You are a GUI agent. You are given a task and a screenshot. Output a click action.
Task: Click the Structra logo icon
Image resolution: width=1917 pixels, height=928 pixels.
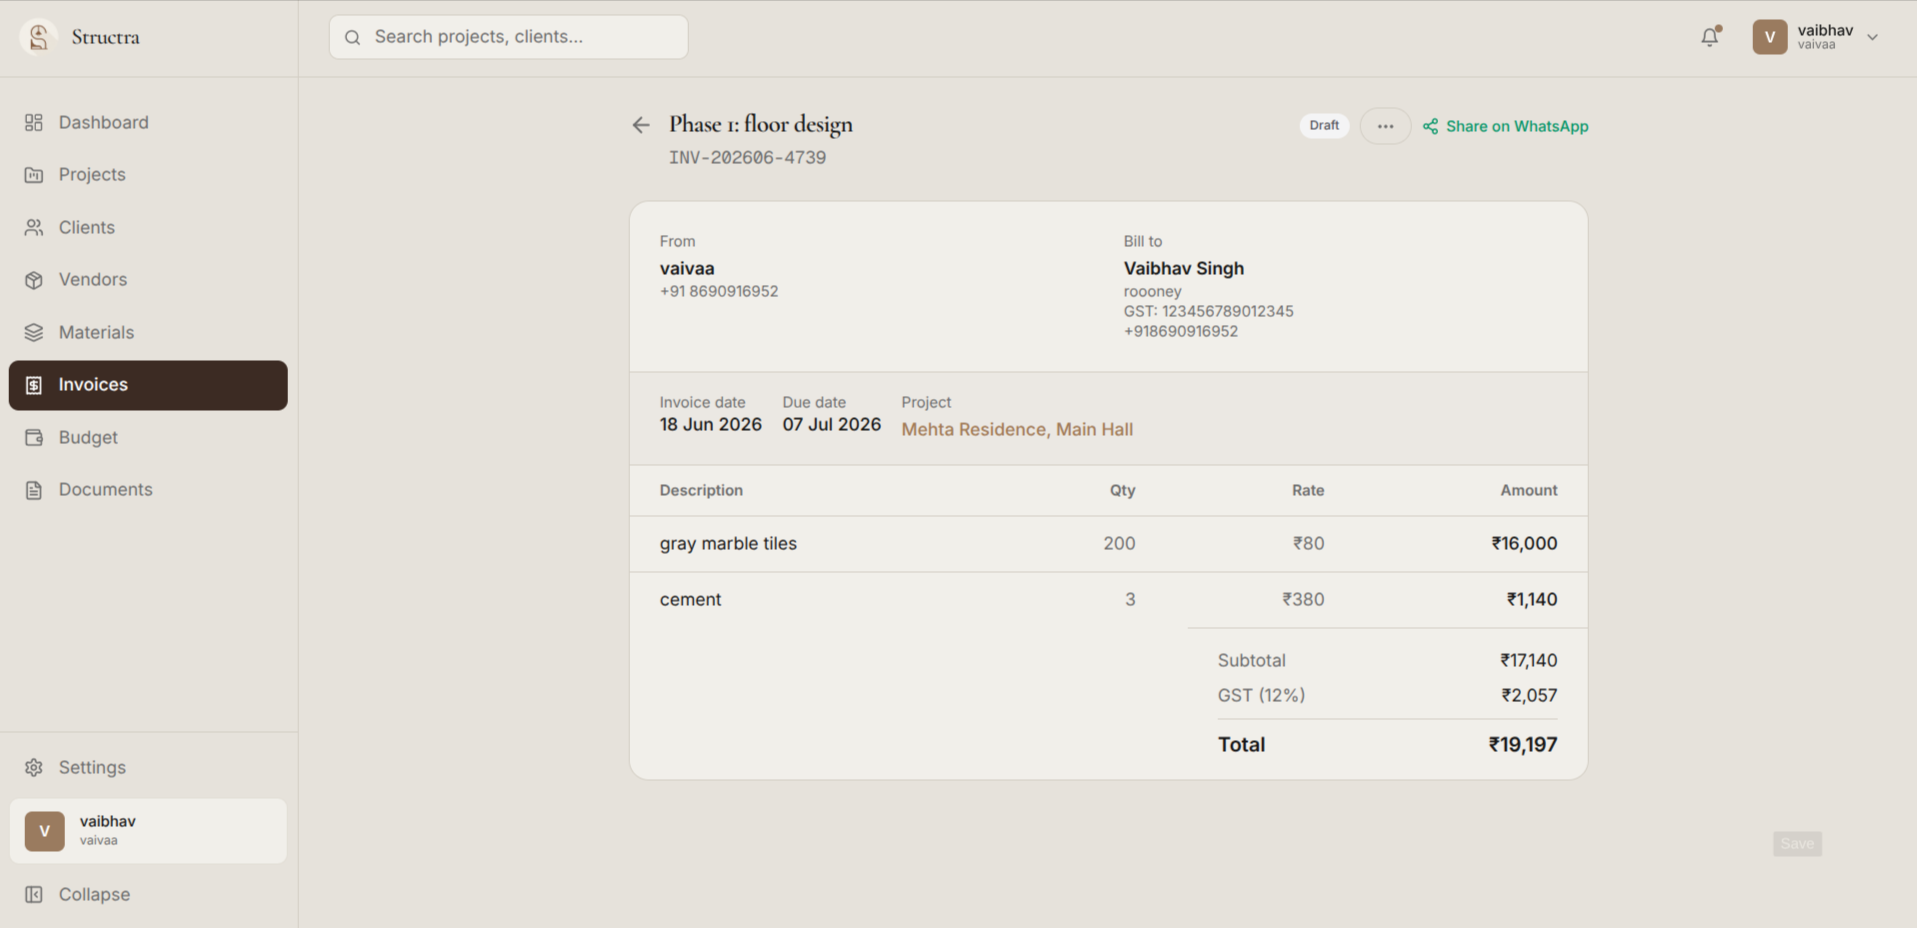coord(38,37)
